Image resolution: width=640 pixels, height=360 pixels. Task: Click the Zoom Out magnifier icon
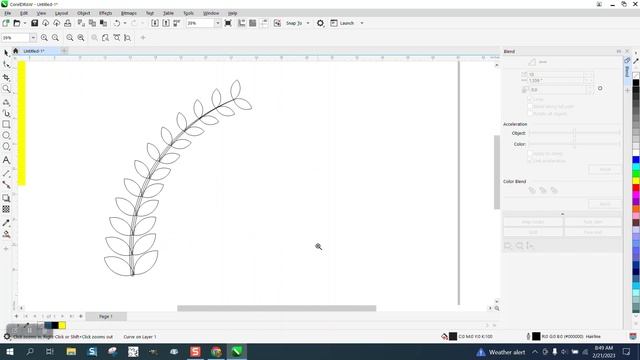coord(55,38)
